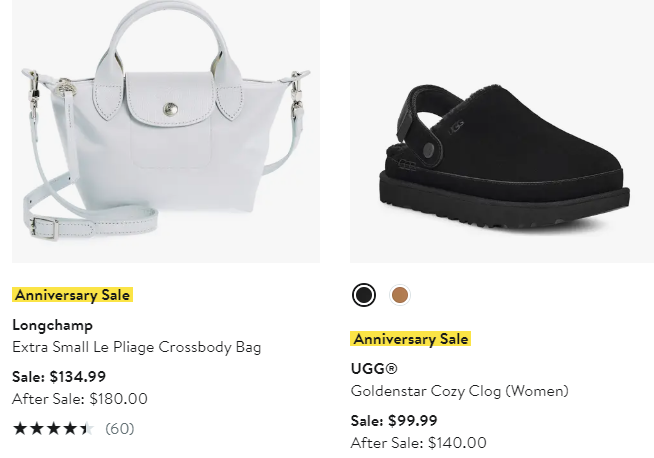This screenshot has height=458, width=654.
Task: Open Goldenstar Cozy Clog (Women) product link
Action: click(x=459, y=391)
